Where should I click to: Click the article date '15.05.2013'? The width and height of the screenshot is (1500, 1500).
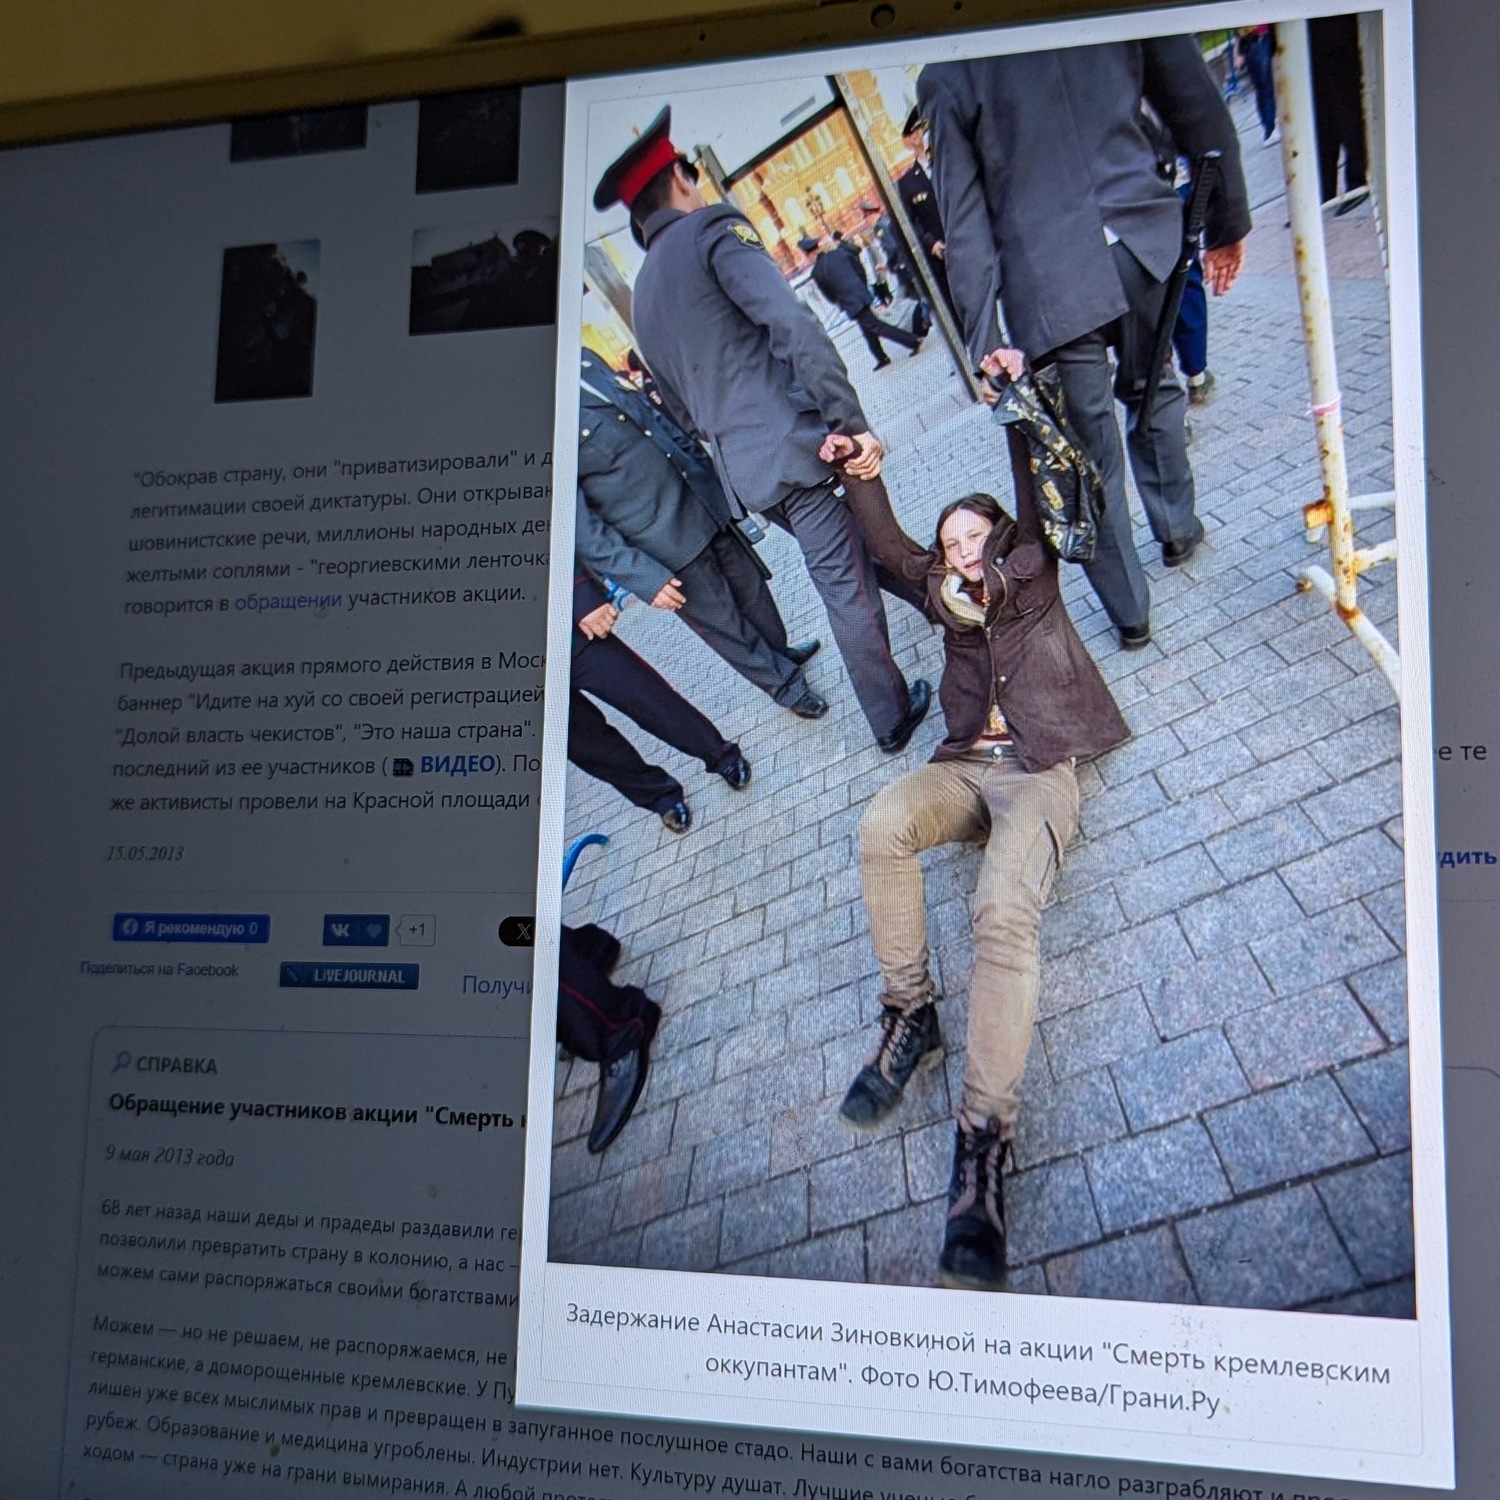point(145,853)
